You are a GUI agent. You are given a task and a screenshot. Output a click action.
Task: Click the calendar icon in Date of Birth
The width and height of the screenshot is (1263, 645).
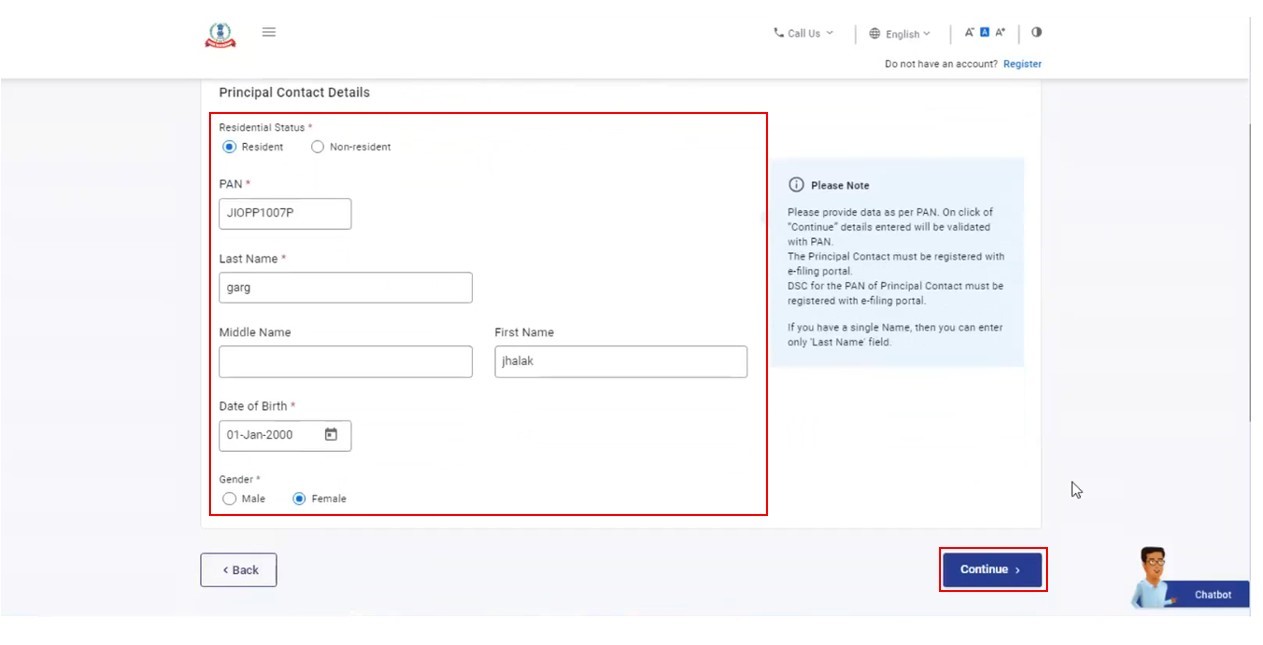331,435
